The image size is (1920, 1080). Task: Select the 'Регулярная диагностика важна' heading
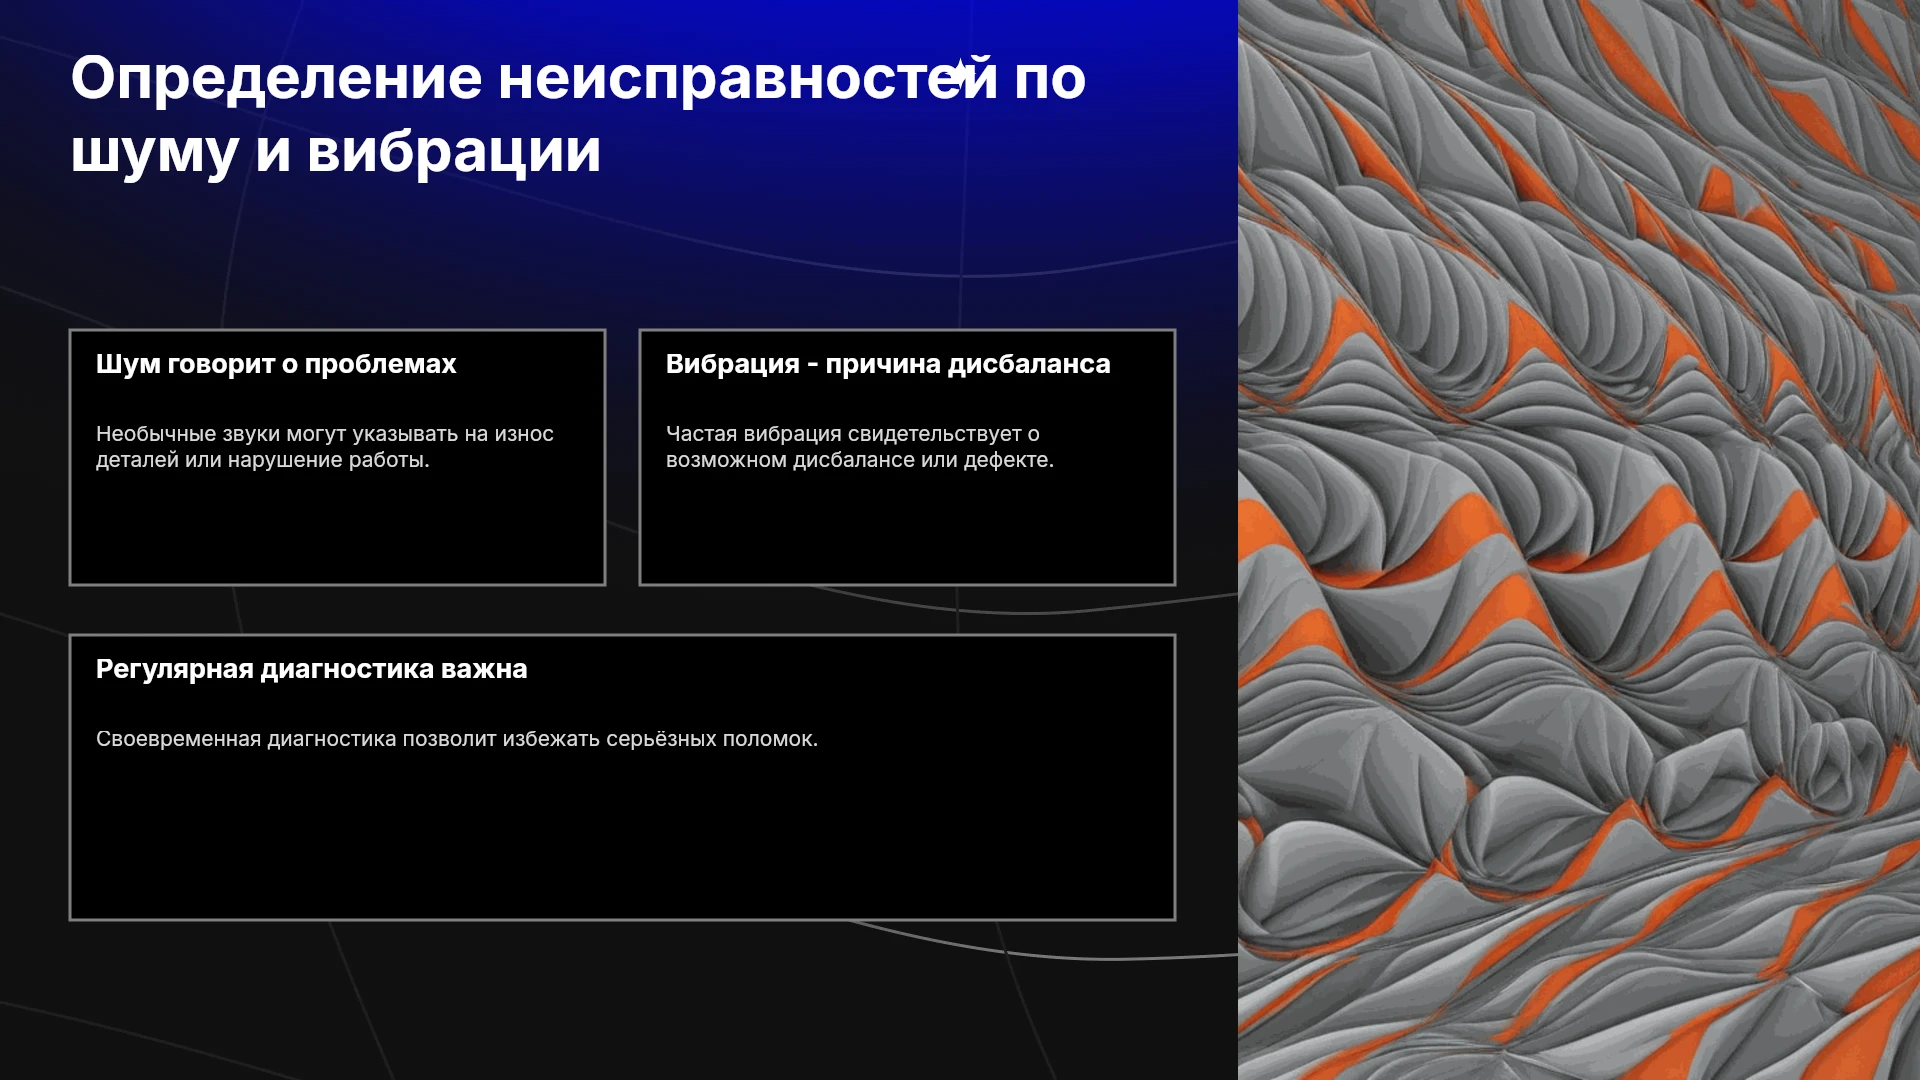[x=312, y=669]
